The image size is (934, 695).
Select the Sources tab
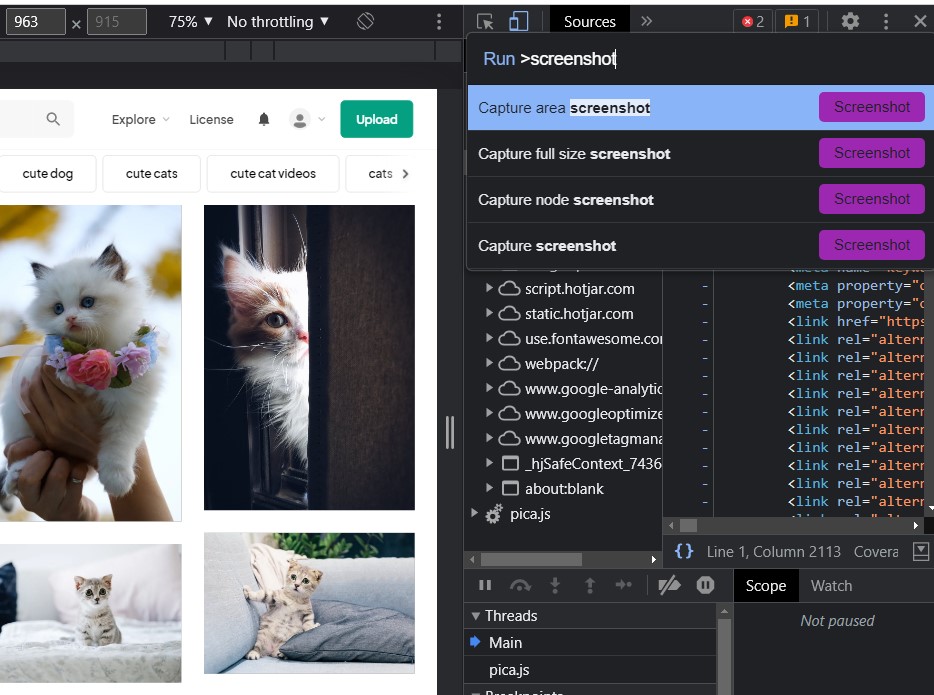[x=589, y=19]
